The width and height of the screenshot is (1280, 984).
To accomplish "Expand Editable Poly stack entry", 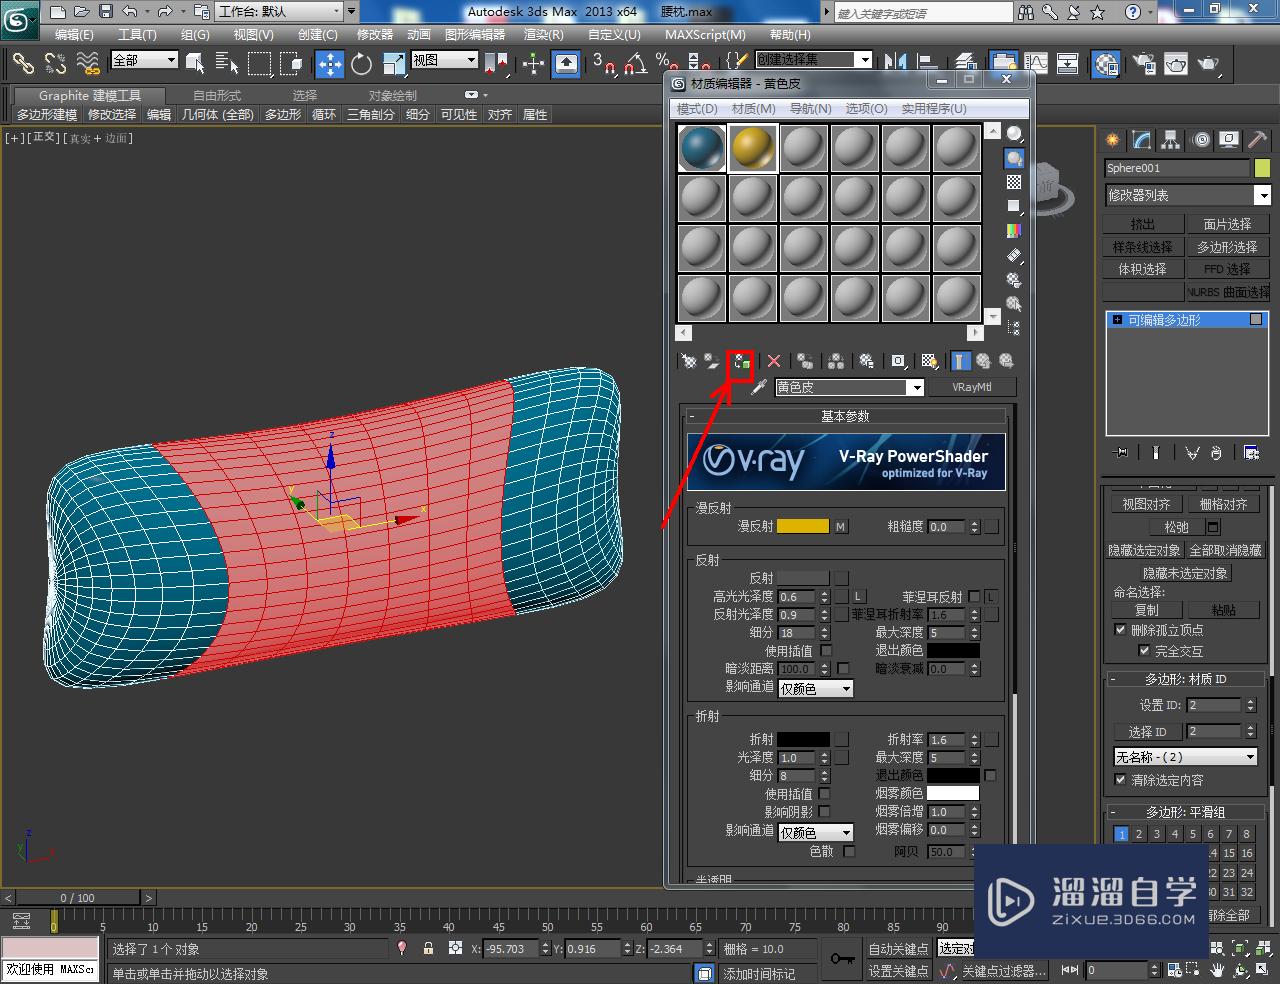I will (x=1118, y=320).
